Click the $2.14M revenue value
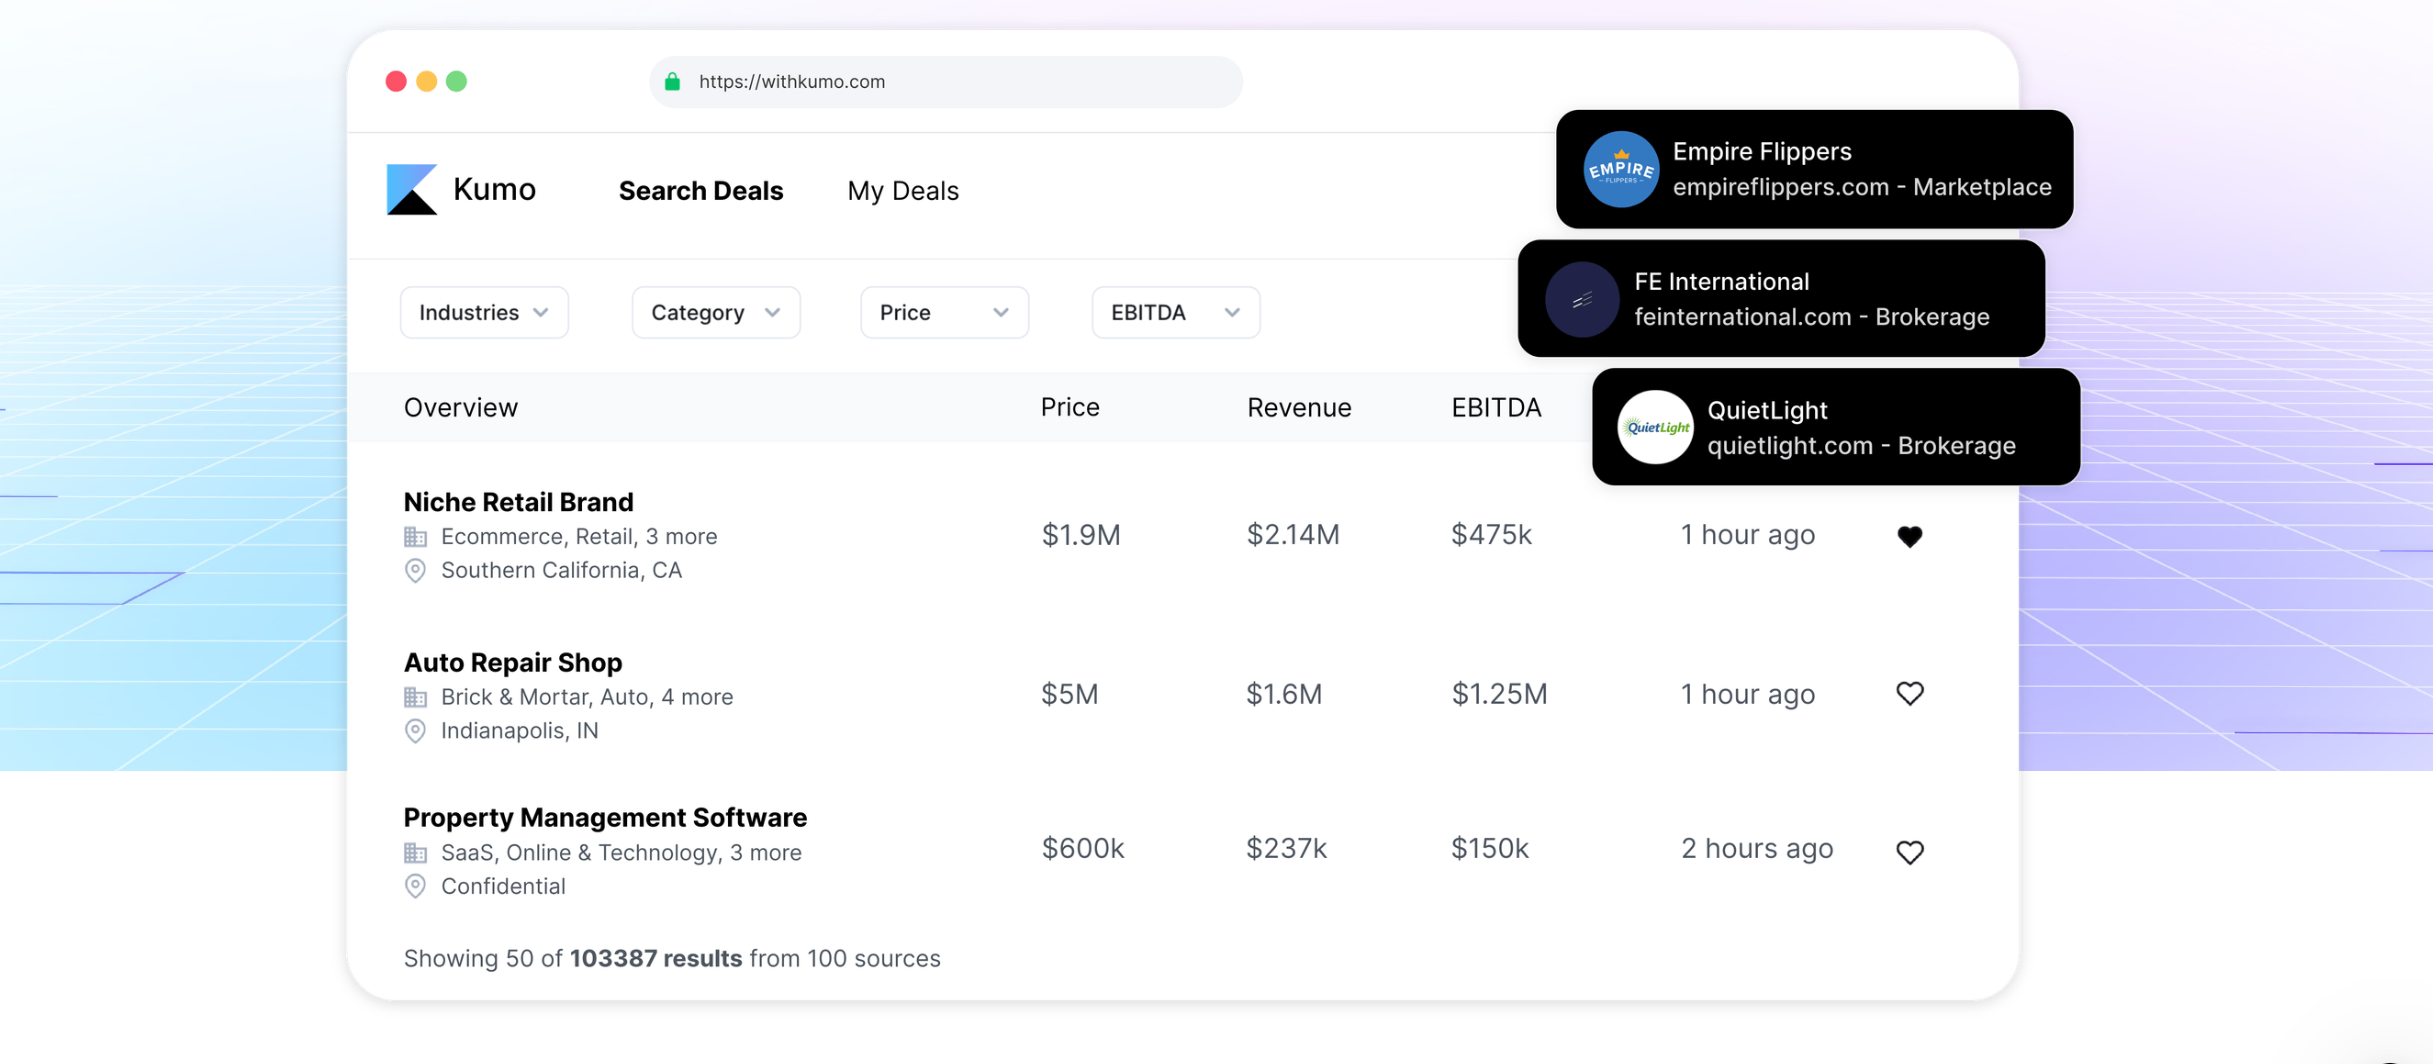 (1293, 535)
